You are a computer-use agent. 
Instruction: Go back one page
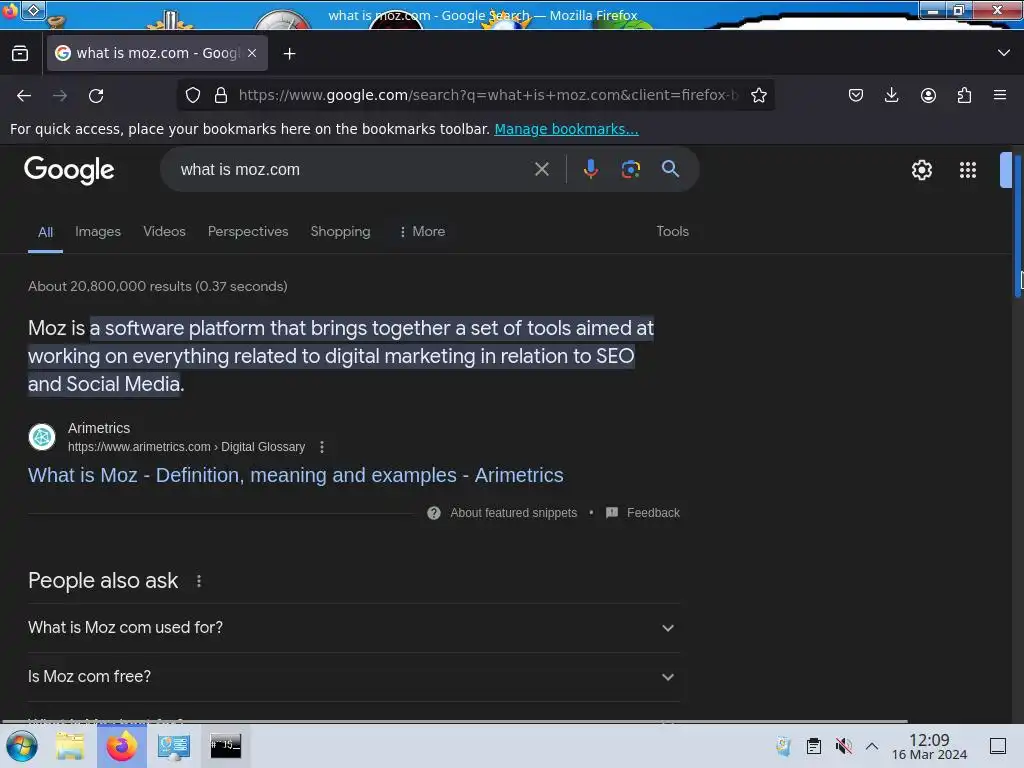click(24, 95)
